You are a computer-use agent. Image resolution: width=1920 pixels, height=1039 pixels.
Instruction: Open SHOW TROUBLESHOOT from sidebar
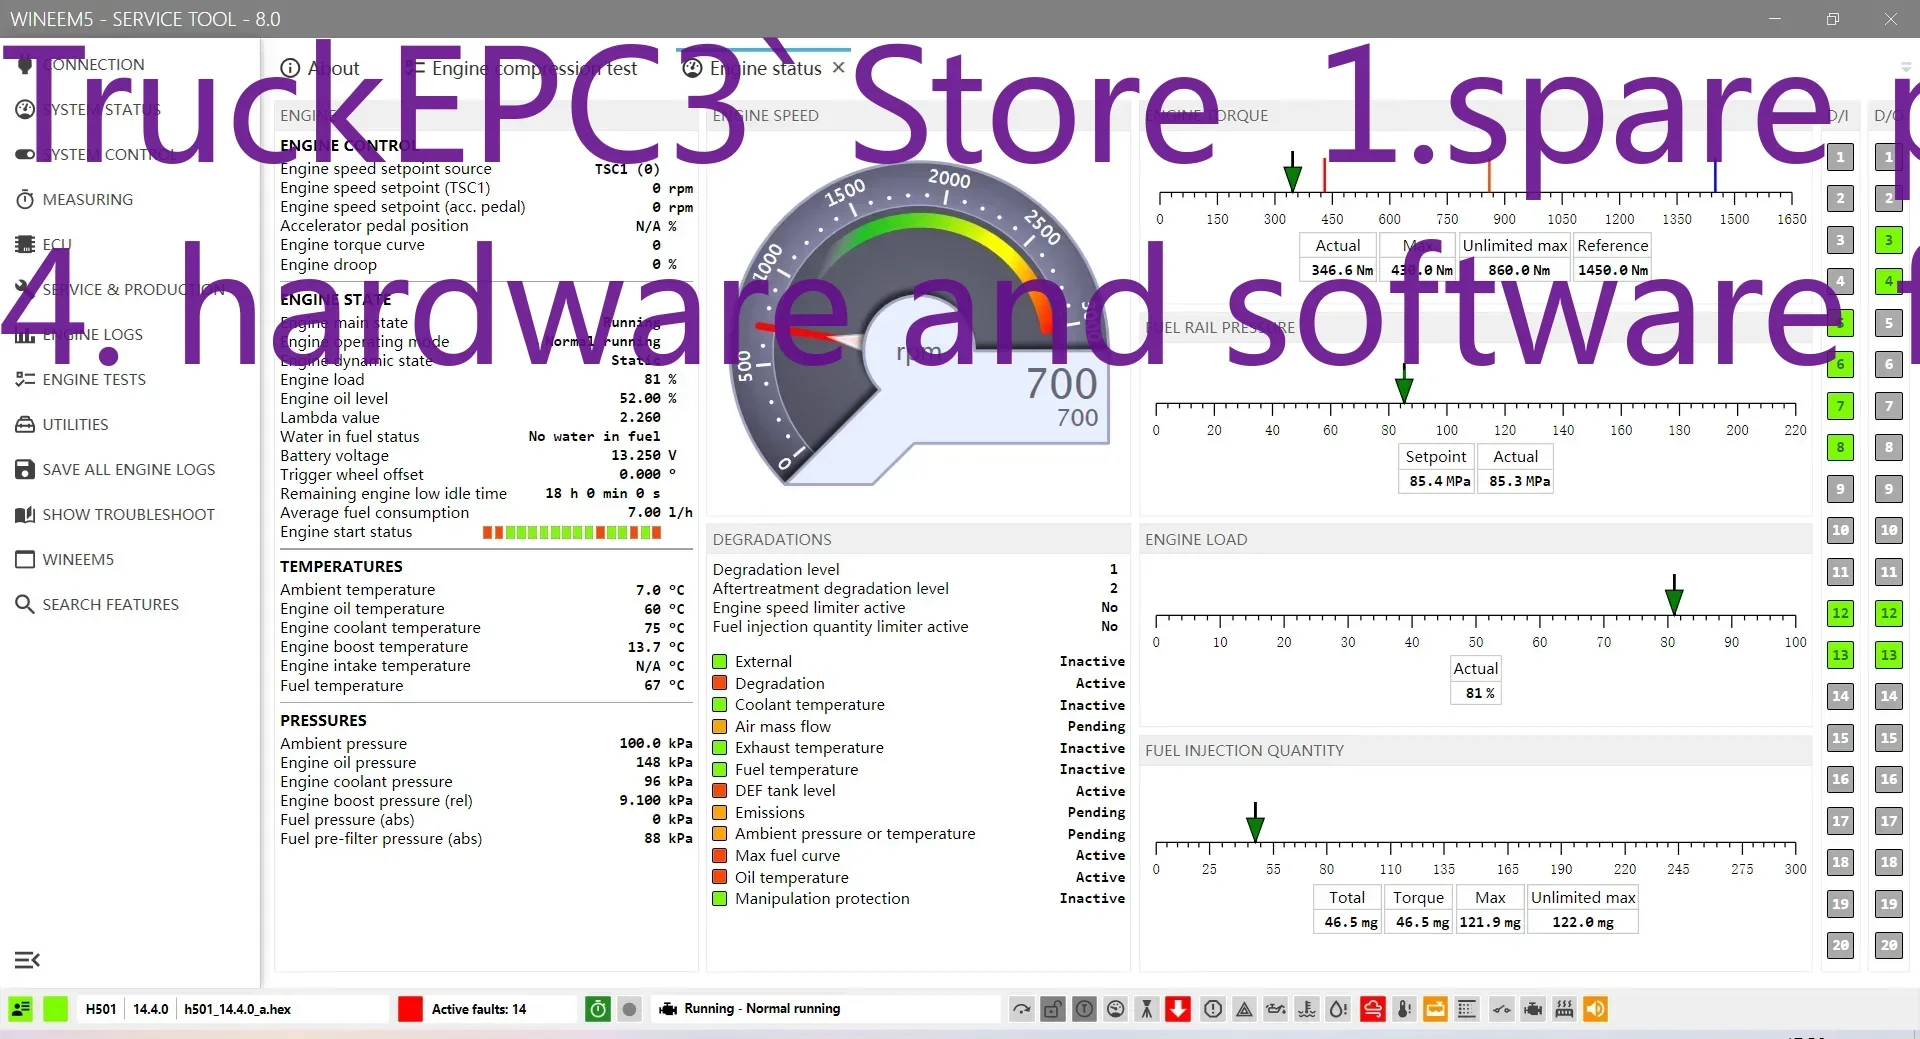click(x=130, y=514)
